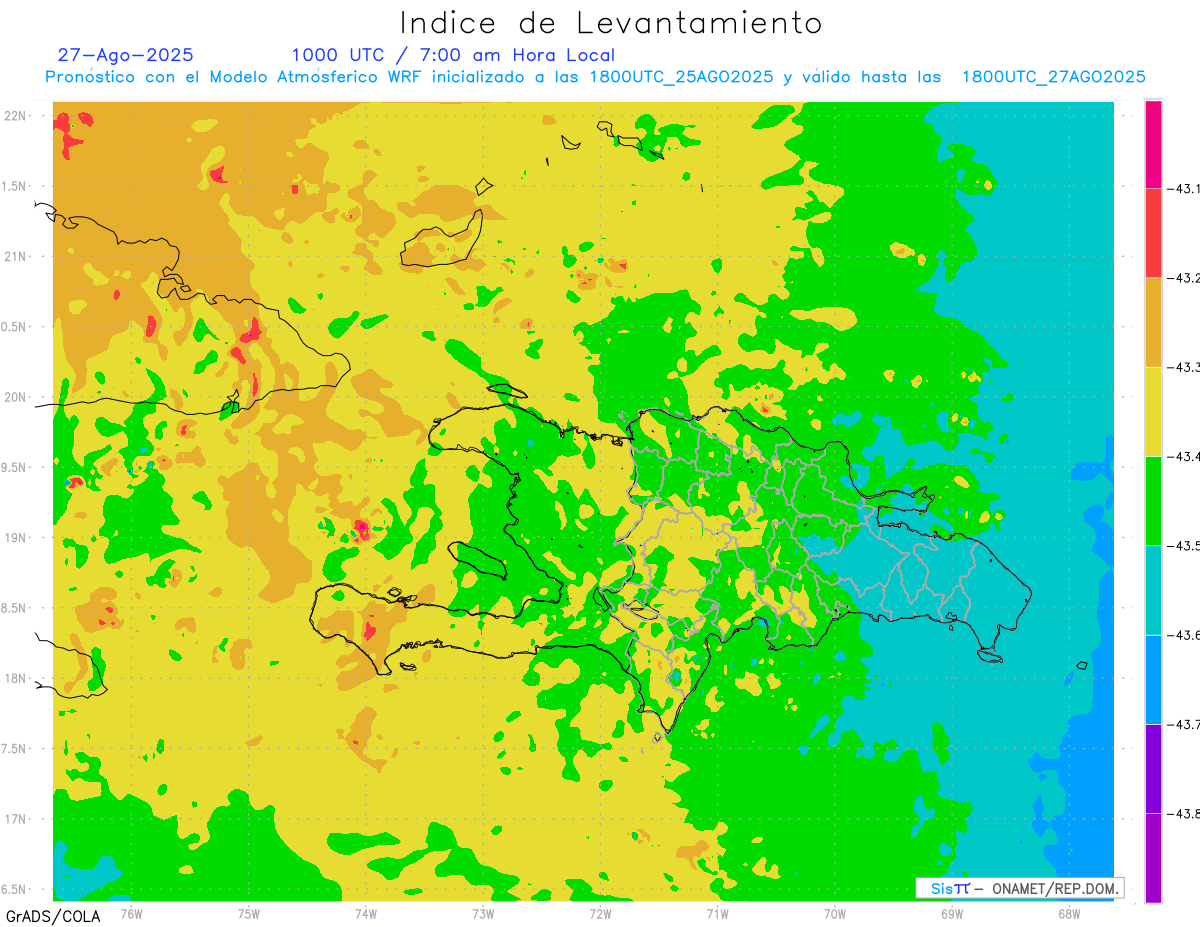
Task: Select the yellow colorbar swatch
Action: pyautogui.click(x=1153, y=411)
